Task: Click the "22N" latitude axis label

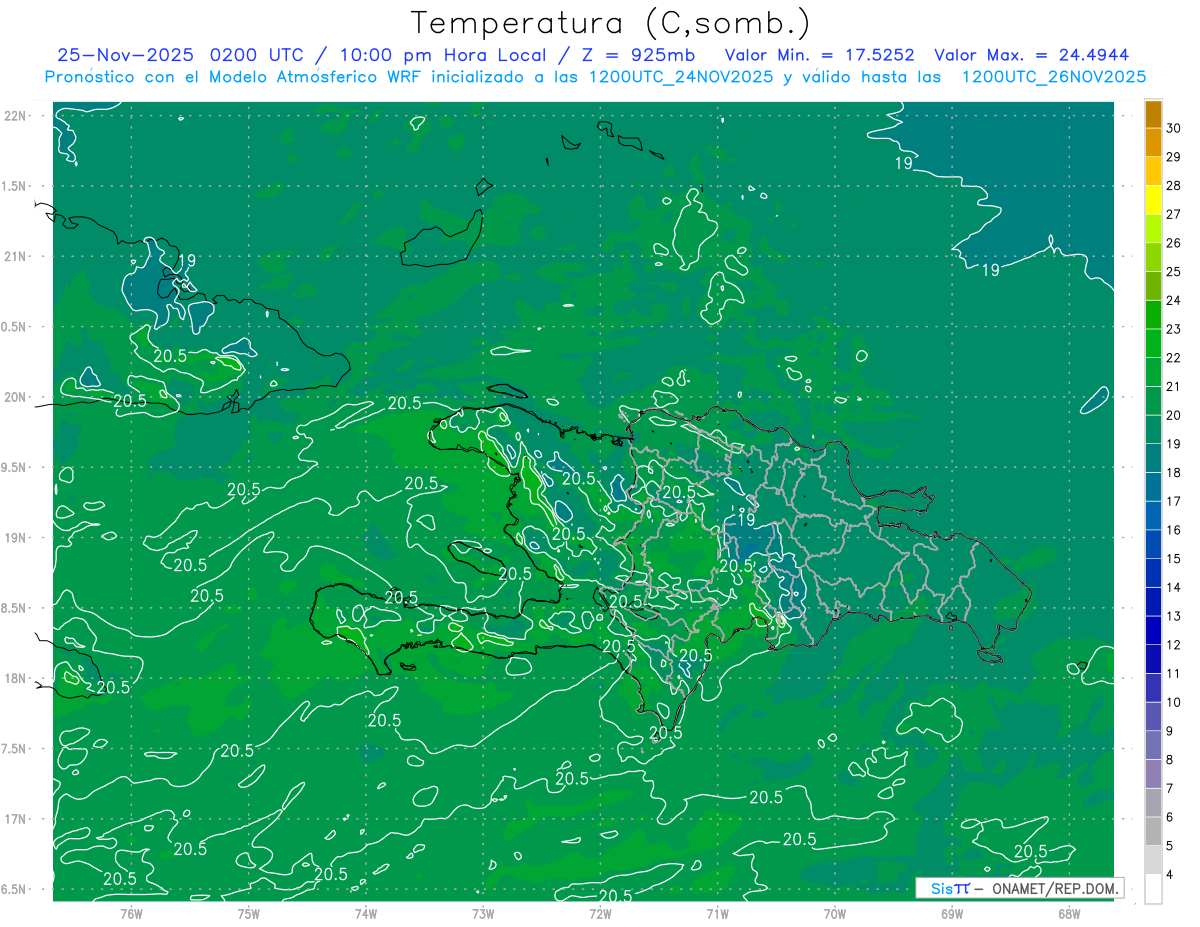Action: 15,116
